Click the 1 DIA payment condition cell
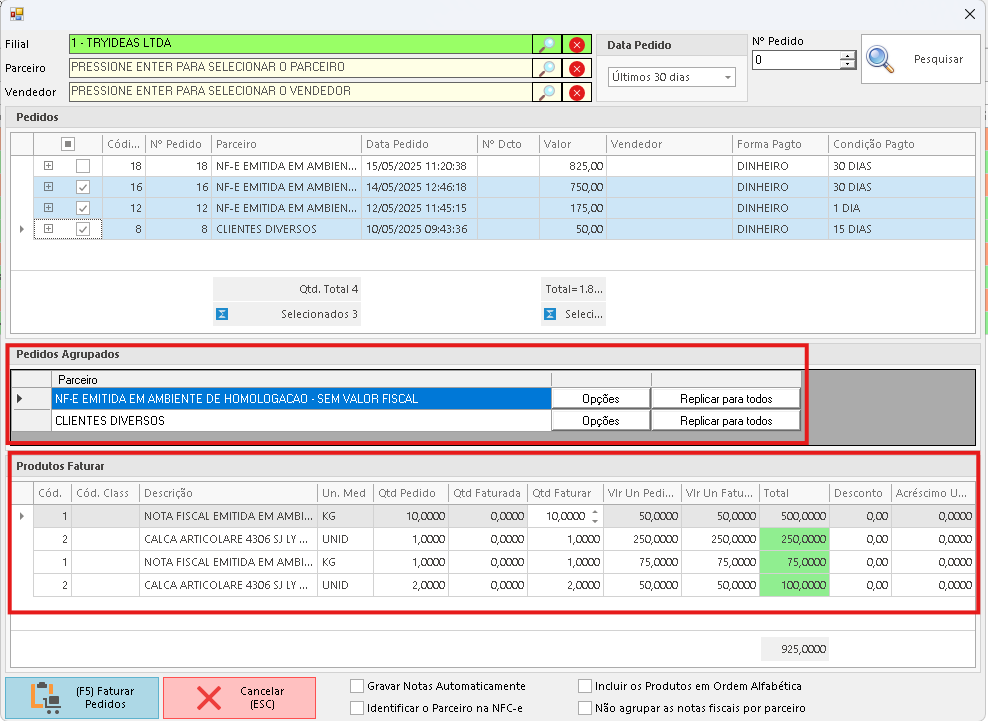 pos(901,208)
